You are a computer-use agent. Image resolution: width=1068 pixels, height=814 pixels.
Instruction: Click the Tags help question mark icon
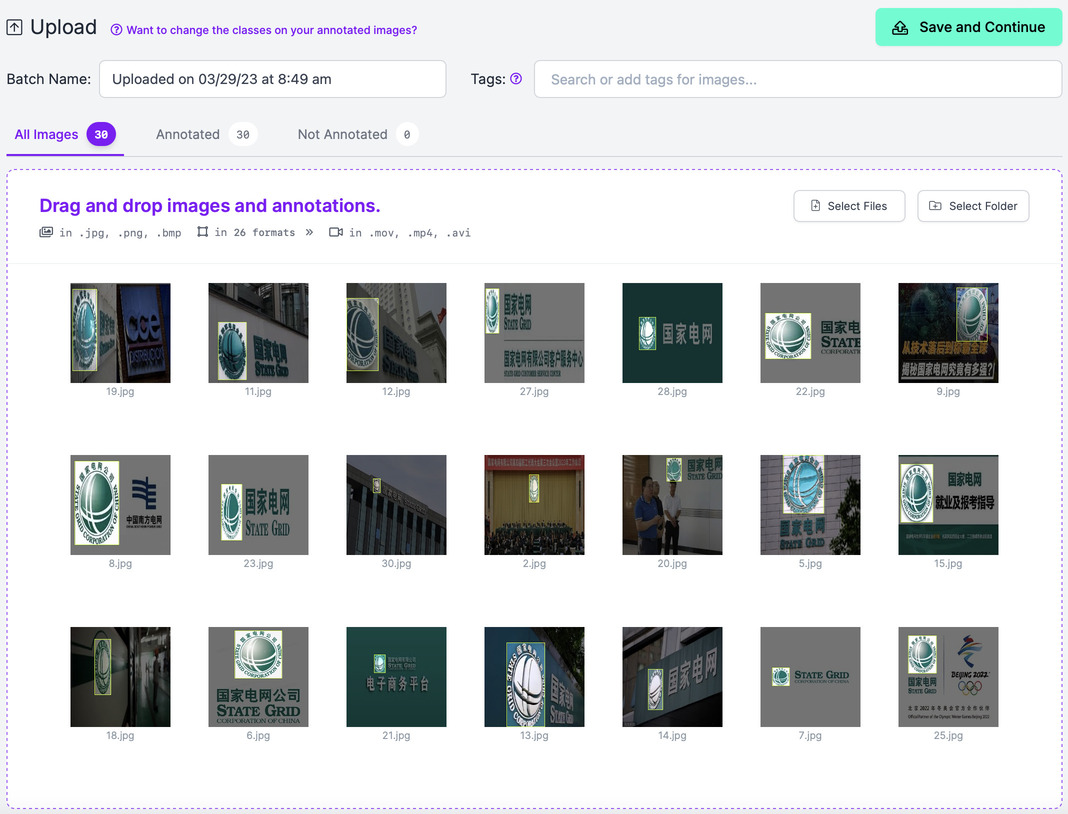[x=516, y=78]
